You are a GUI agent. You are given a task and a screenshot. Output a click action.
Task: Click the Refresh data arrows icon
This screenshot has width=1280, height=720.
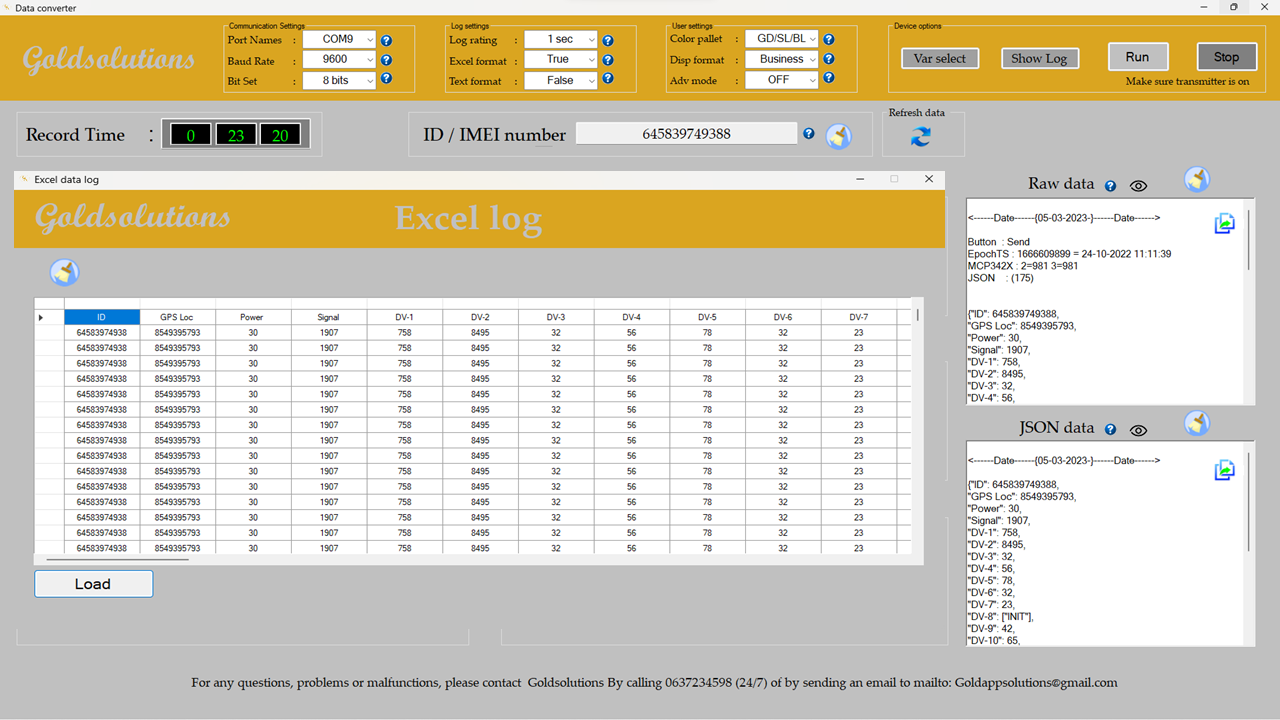[921, 138]
